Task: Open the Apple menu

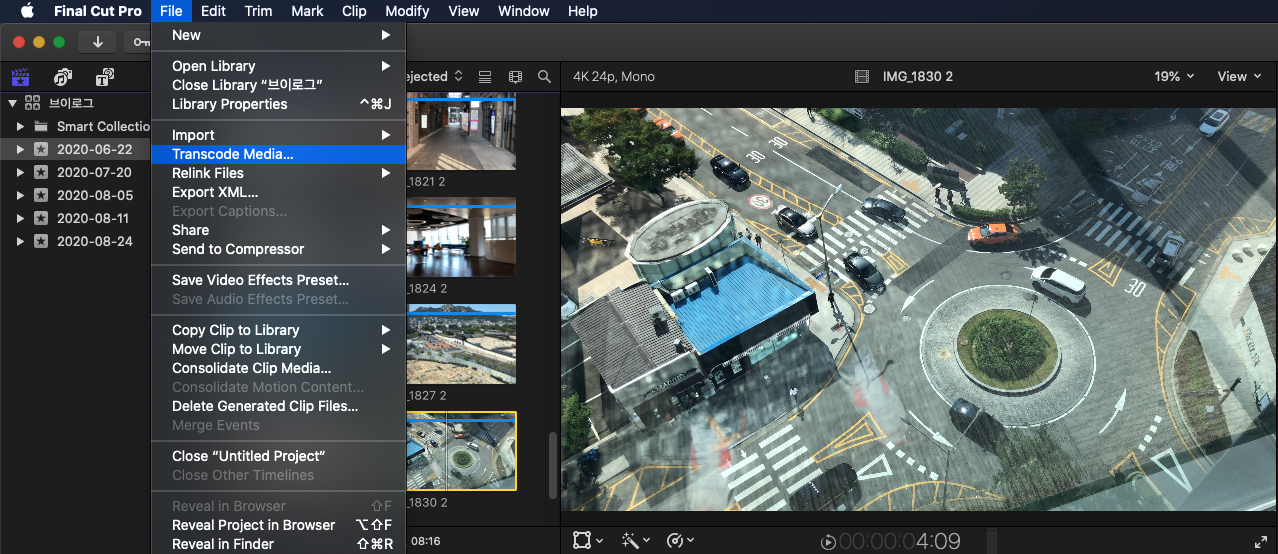Action: (x=27, y=11)
